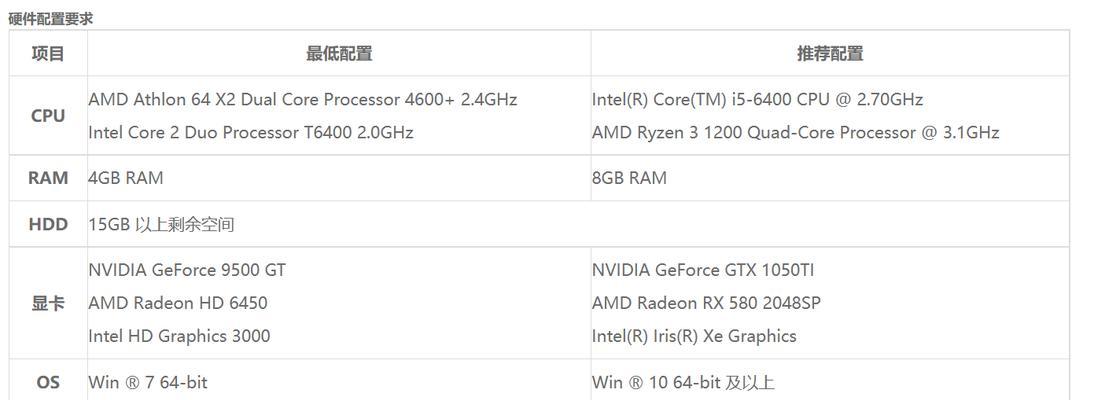This screenshot has height=400, width=1094.
Task: Click Win 10 64-bit 及以上 text
Action: [684, 383]
